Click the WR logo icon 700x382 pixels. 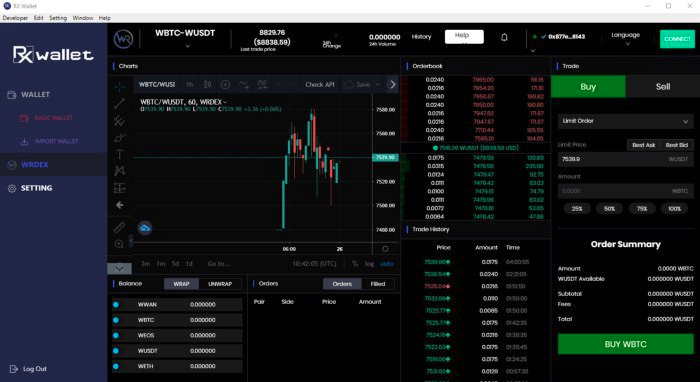[123, 39]
